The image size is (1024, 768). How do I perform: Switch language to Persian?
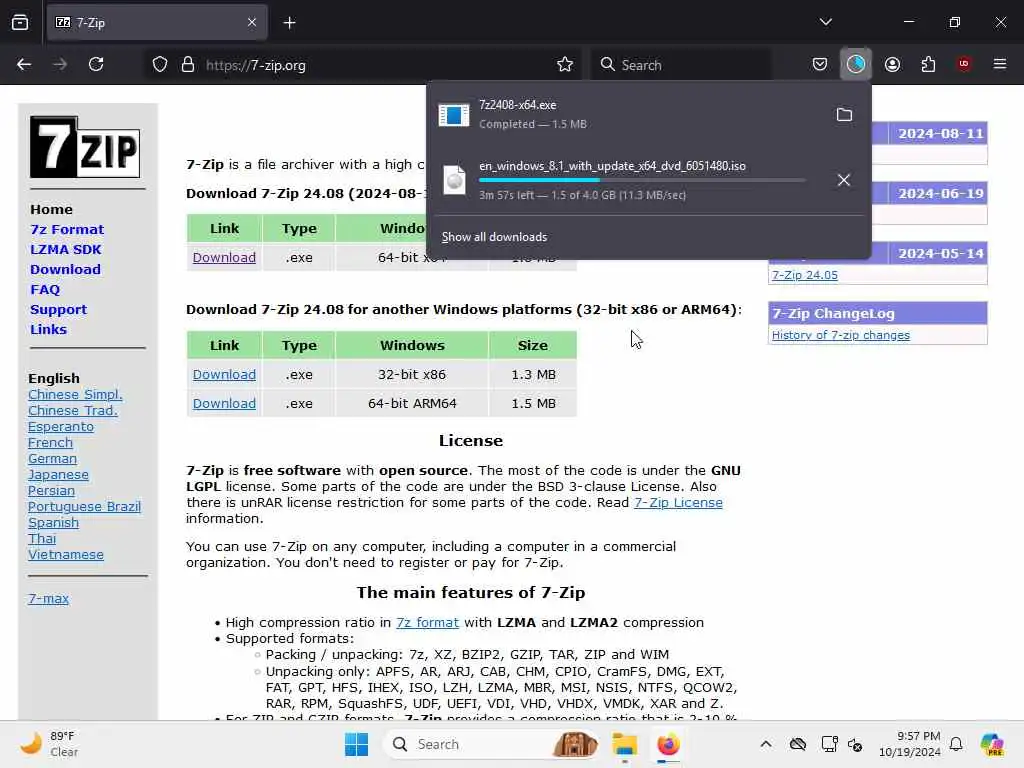click(x=52, y=490)
